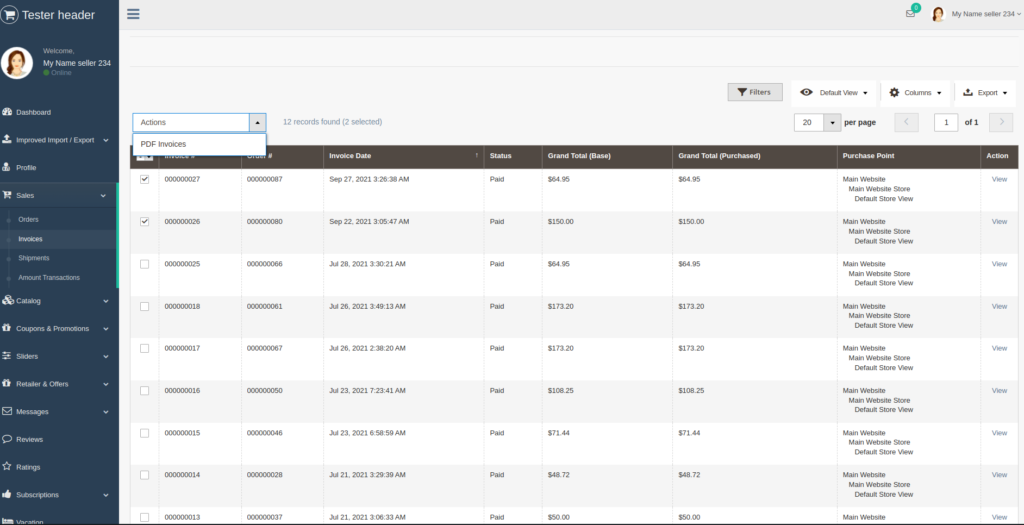Click the Dashboard icon in sidebar

(x=8, y=112)
